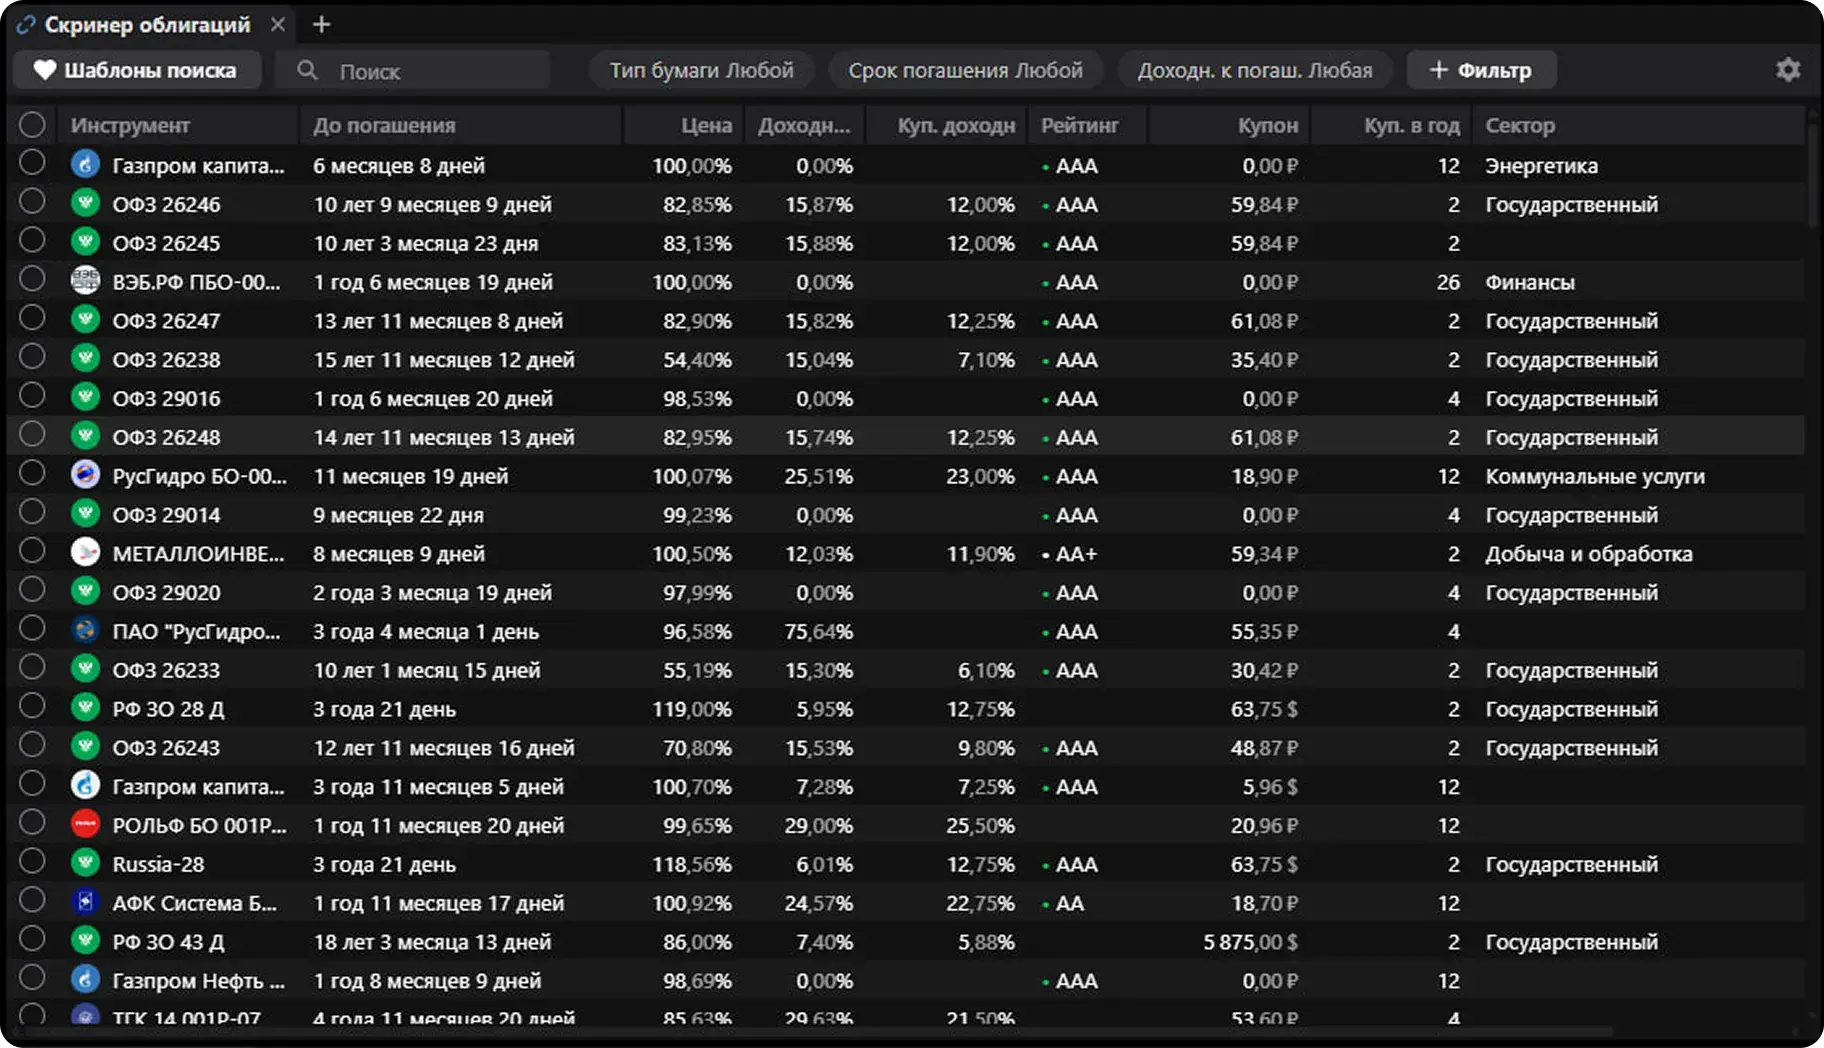Select the РусГидро БО-00 row checkbox
Screen dimensions: 1824x1048
point(32,473)
